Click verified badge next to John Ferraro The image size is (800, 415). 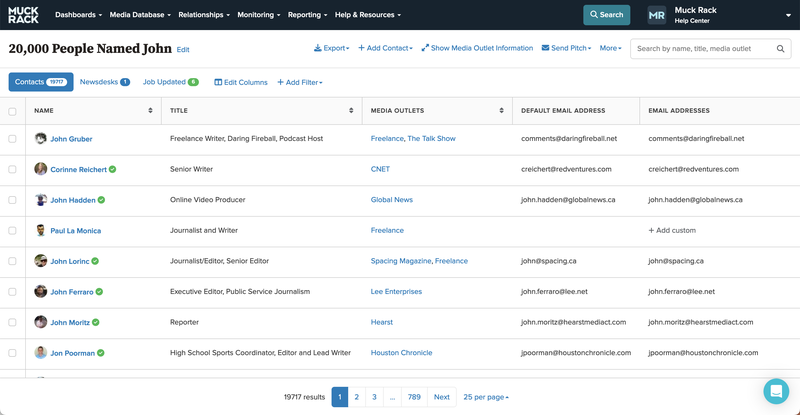click(99, 291)
